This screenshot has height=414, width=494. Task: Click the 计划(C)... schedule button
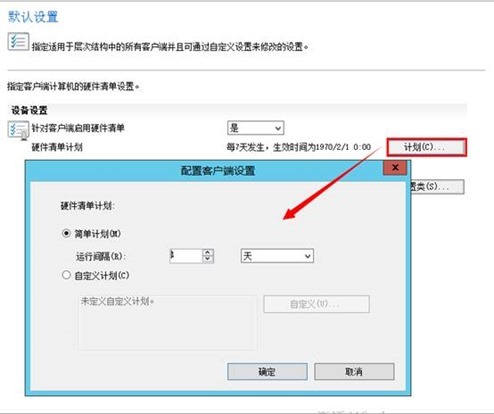[x=427, y=147]
